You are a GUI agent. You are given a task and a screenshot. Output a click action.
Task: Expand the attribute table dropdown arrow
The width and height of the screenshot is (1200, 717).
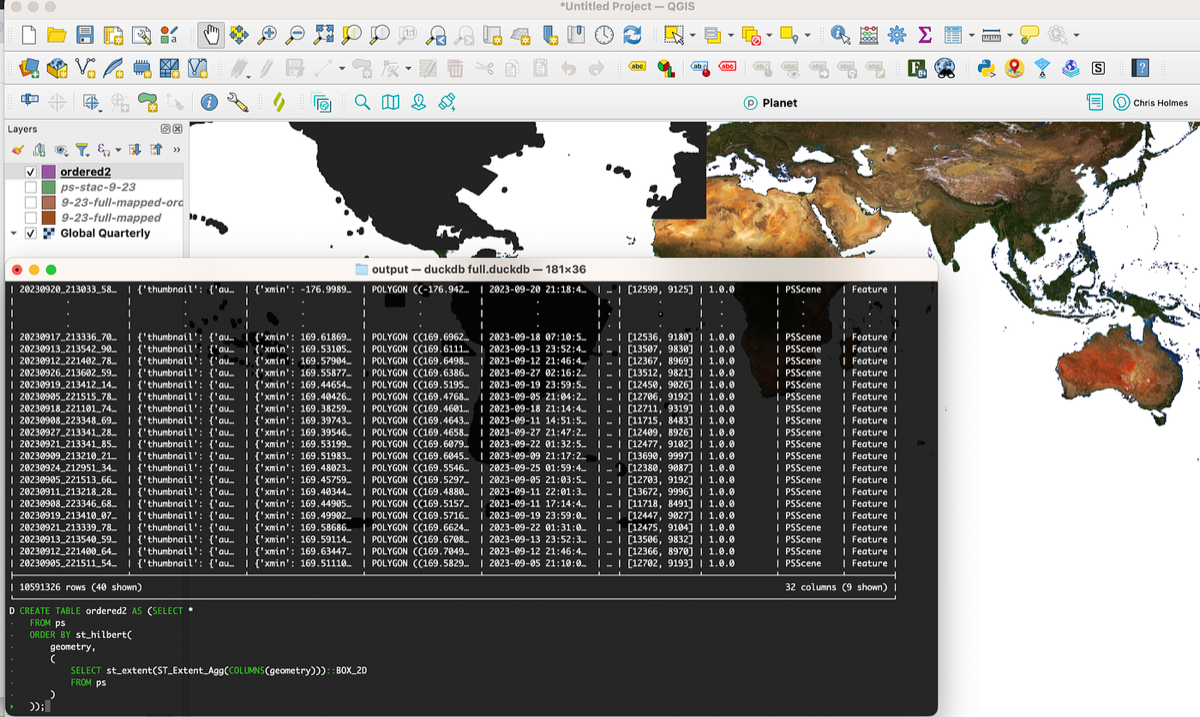pyautogui.click(x=970, y=36)
